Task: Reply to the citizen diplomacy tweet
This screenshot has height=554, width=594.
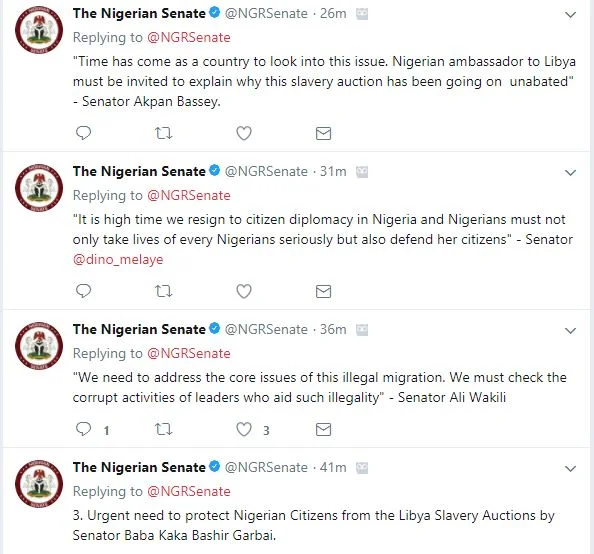Action: coord(83,291)
